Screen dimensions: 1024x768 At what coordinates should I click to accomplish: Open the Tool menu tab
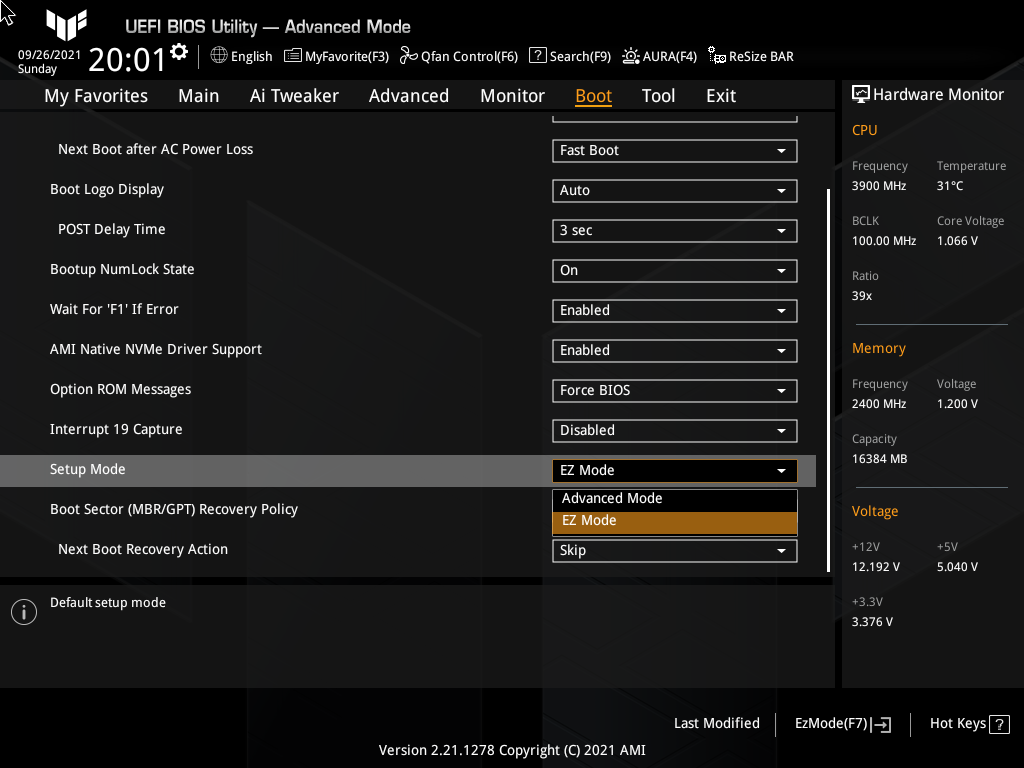click(x=658, y=95)
